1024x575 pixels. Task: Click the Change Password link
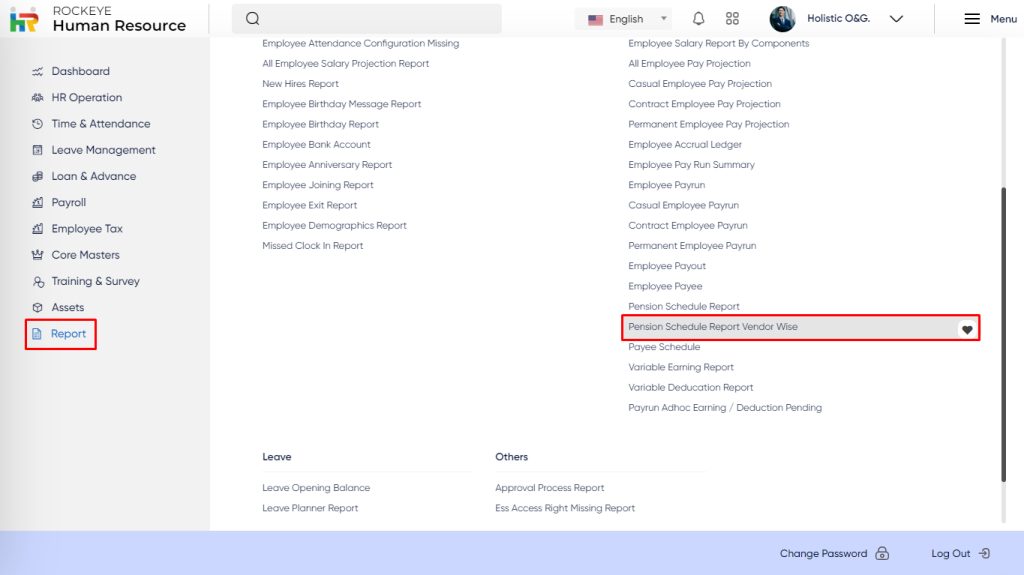pos(823,553)
